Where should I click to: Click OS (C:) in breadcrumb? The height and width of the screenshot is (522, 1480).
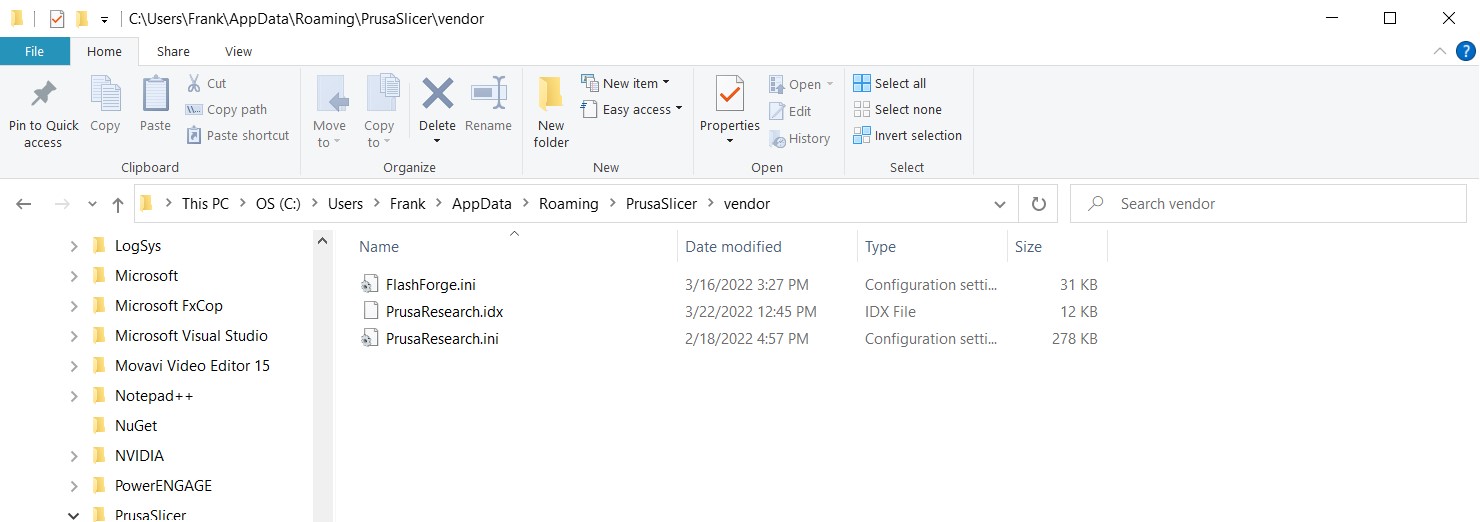tap(279, 204)
